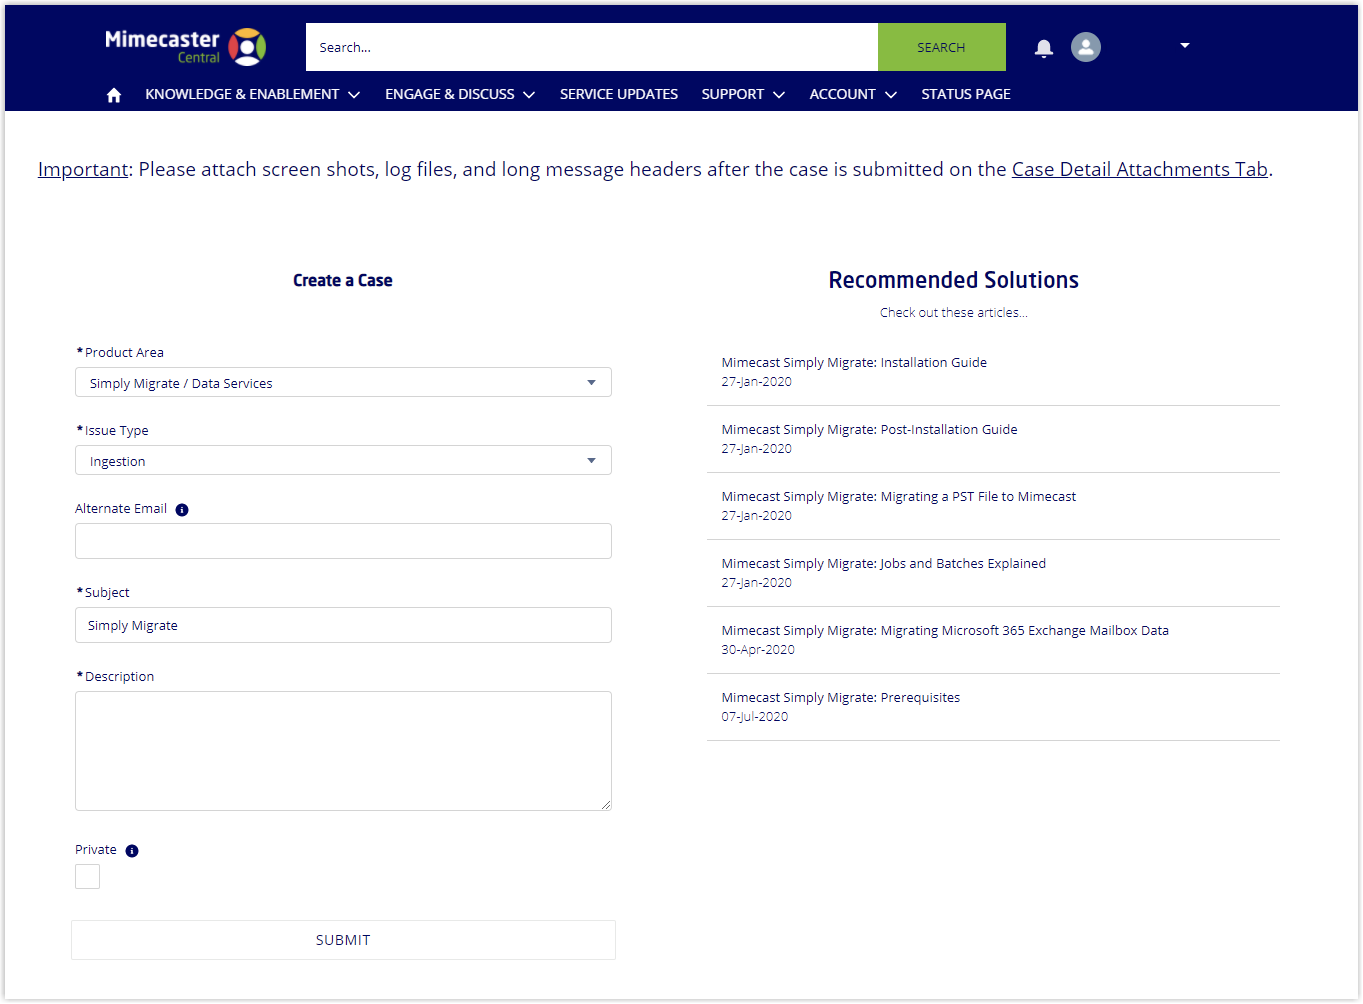Image resolution: width=1363 pixels, height=1004 pixels.
Task: Click the home icon in navigation bar
Action: point(114,95)
